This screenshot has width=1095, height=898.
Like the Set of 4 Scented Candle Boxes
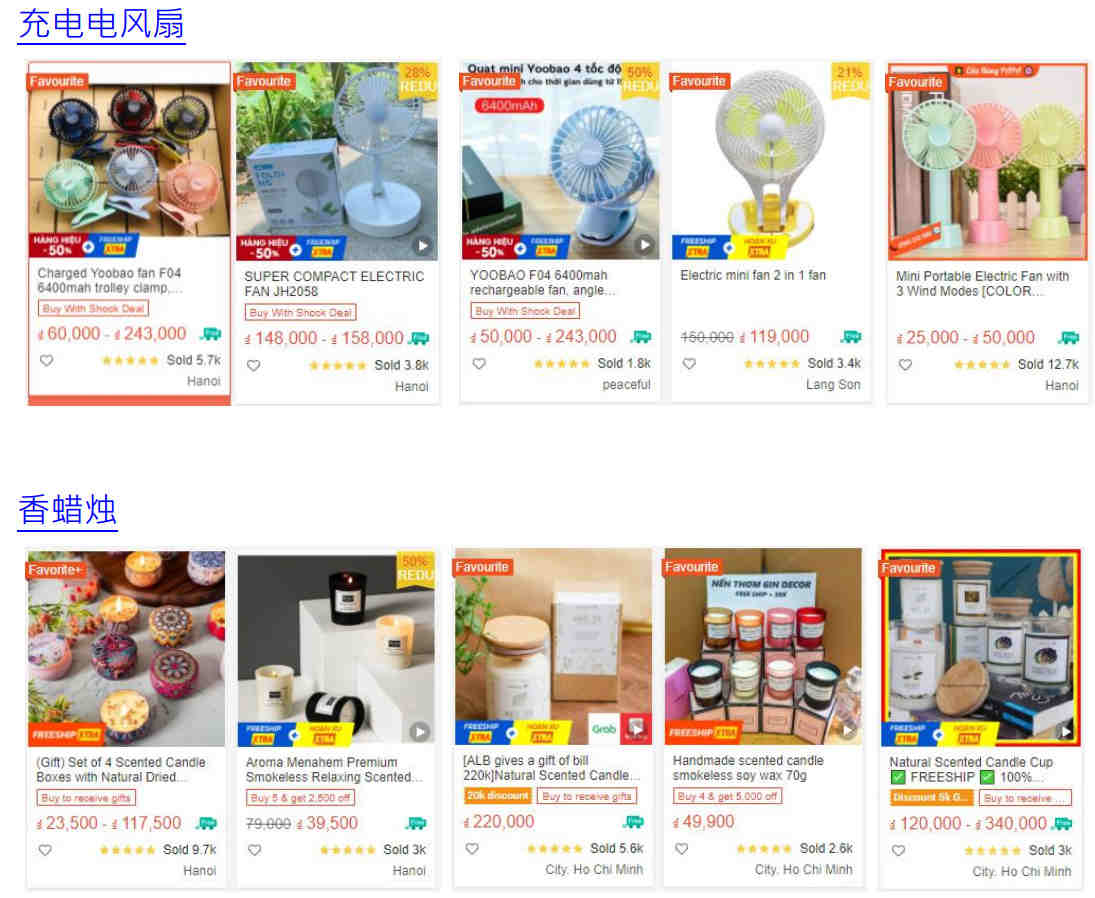pos(45,850)
